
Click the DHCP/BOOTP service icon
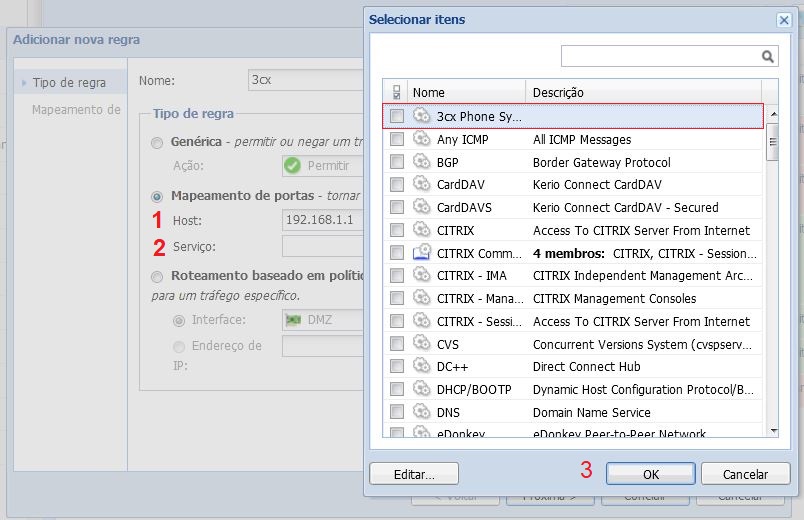click(x=421, y=389)
